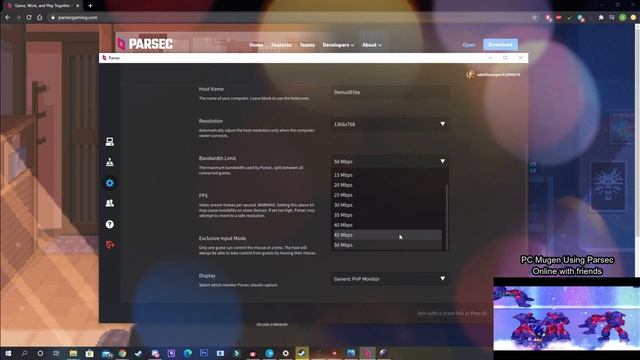Screen dimensions: 640x360
Task: Open Microsoft Store from the taskbar
Action: tap(89, 353)
